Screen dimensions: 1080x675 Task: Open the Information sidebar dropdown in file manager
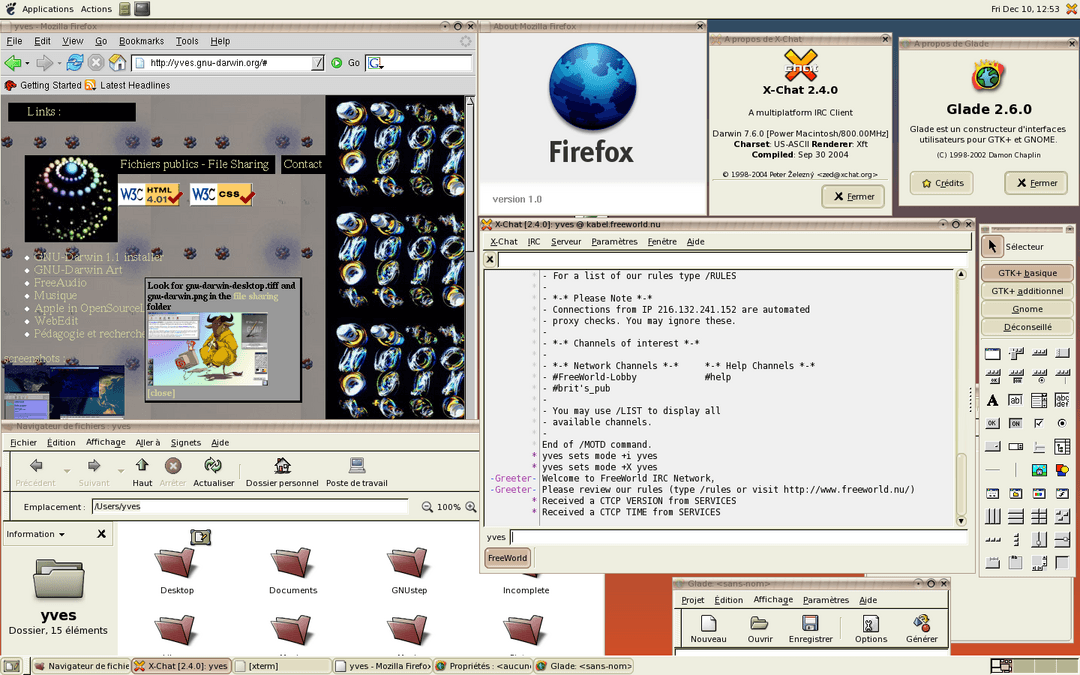(x=60, y=534)
